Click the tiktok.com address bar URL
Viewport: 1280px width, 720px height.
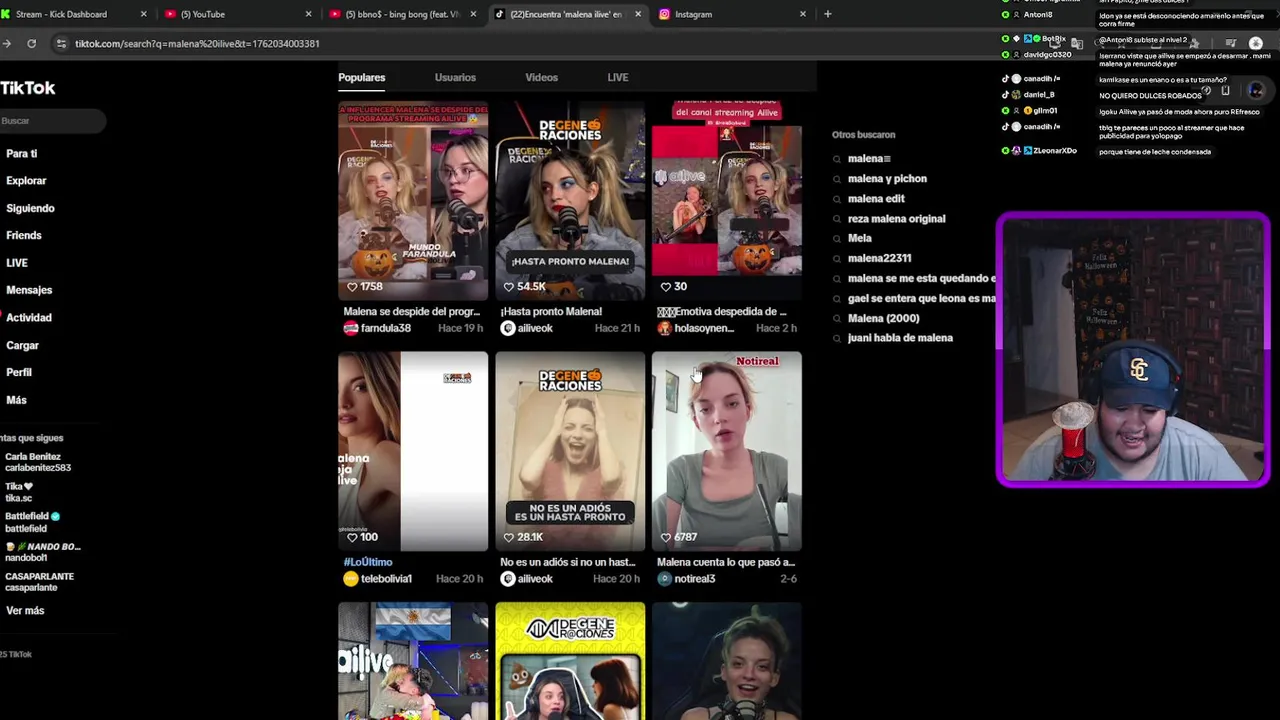pyautogui.click(x=197, y=44)
